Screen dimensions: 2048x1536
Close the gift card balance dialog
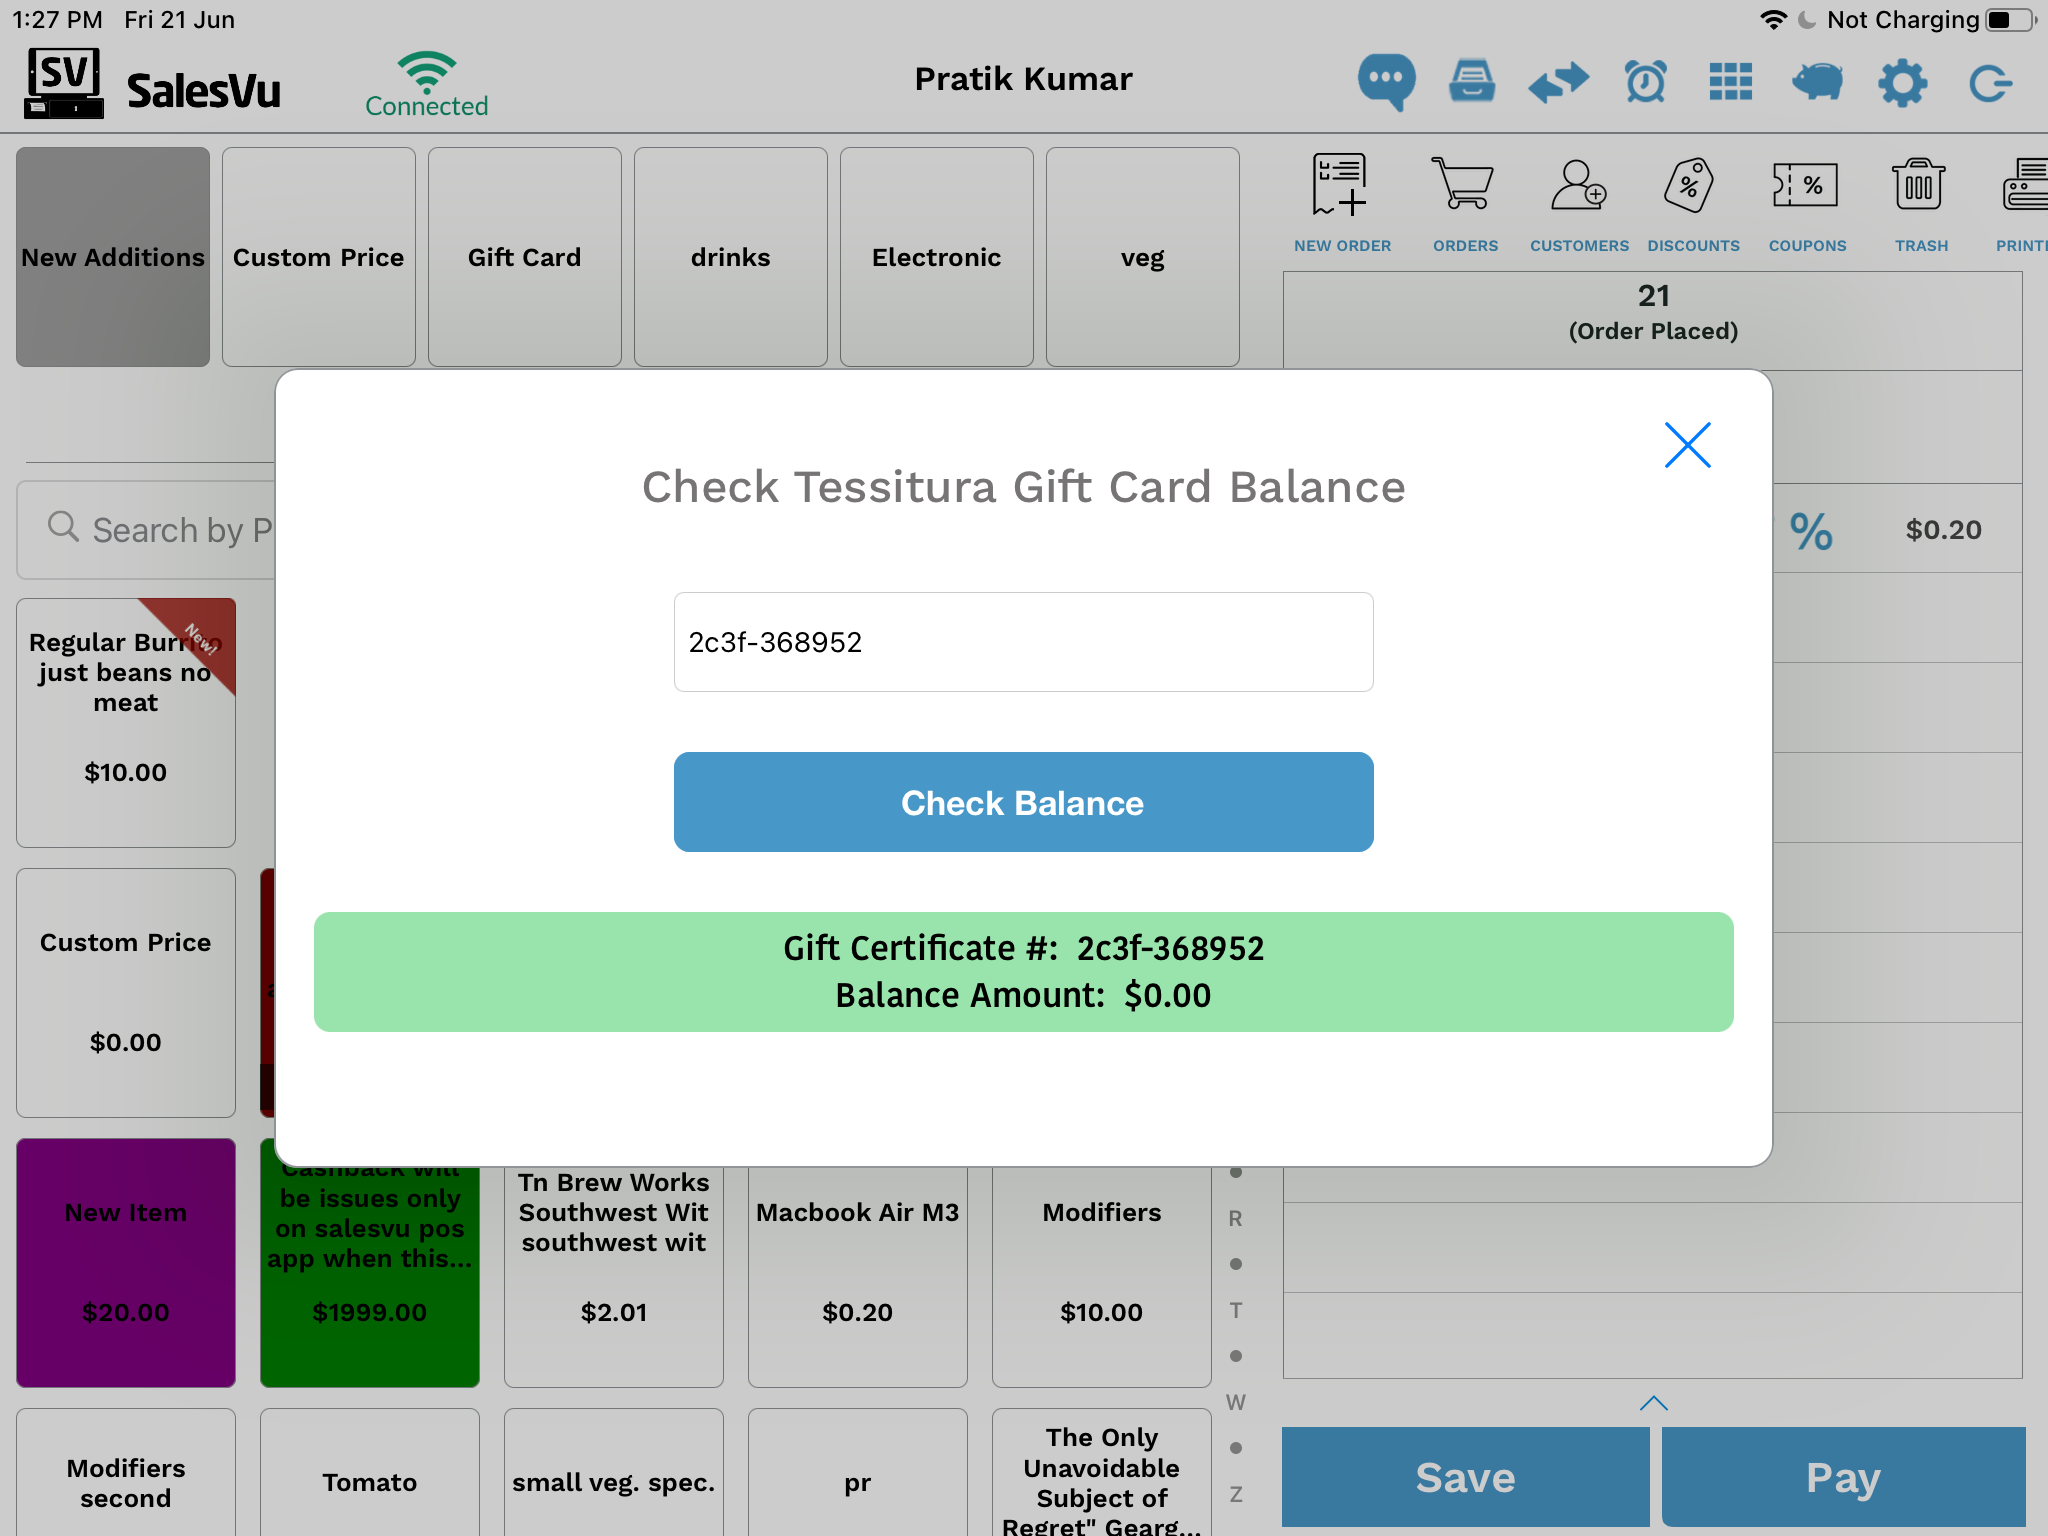pos(1687,445)
